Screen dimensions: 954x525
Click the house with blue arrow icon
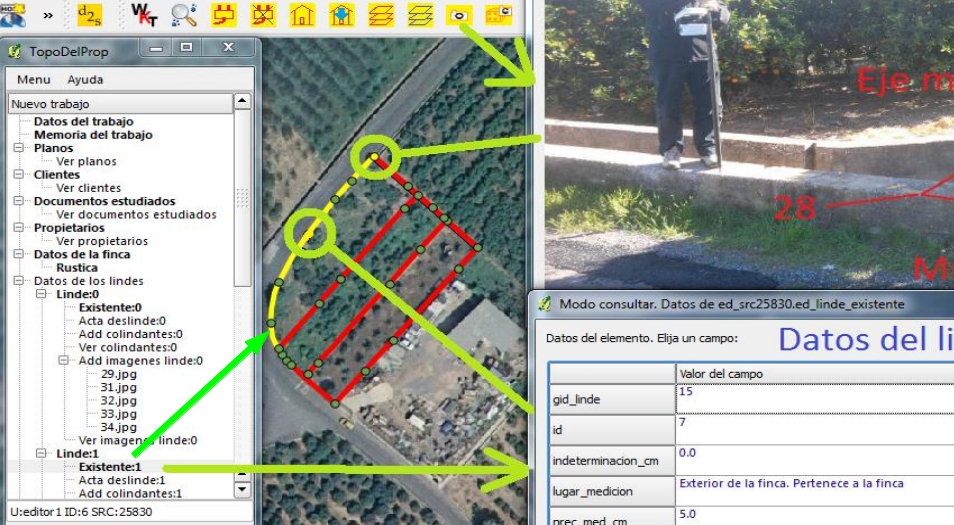click(341, 14)
